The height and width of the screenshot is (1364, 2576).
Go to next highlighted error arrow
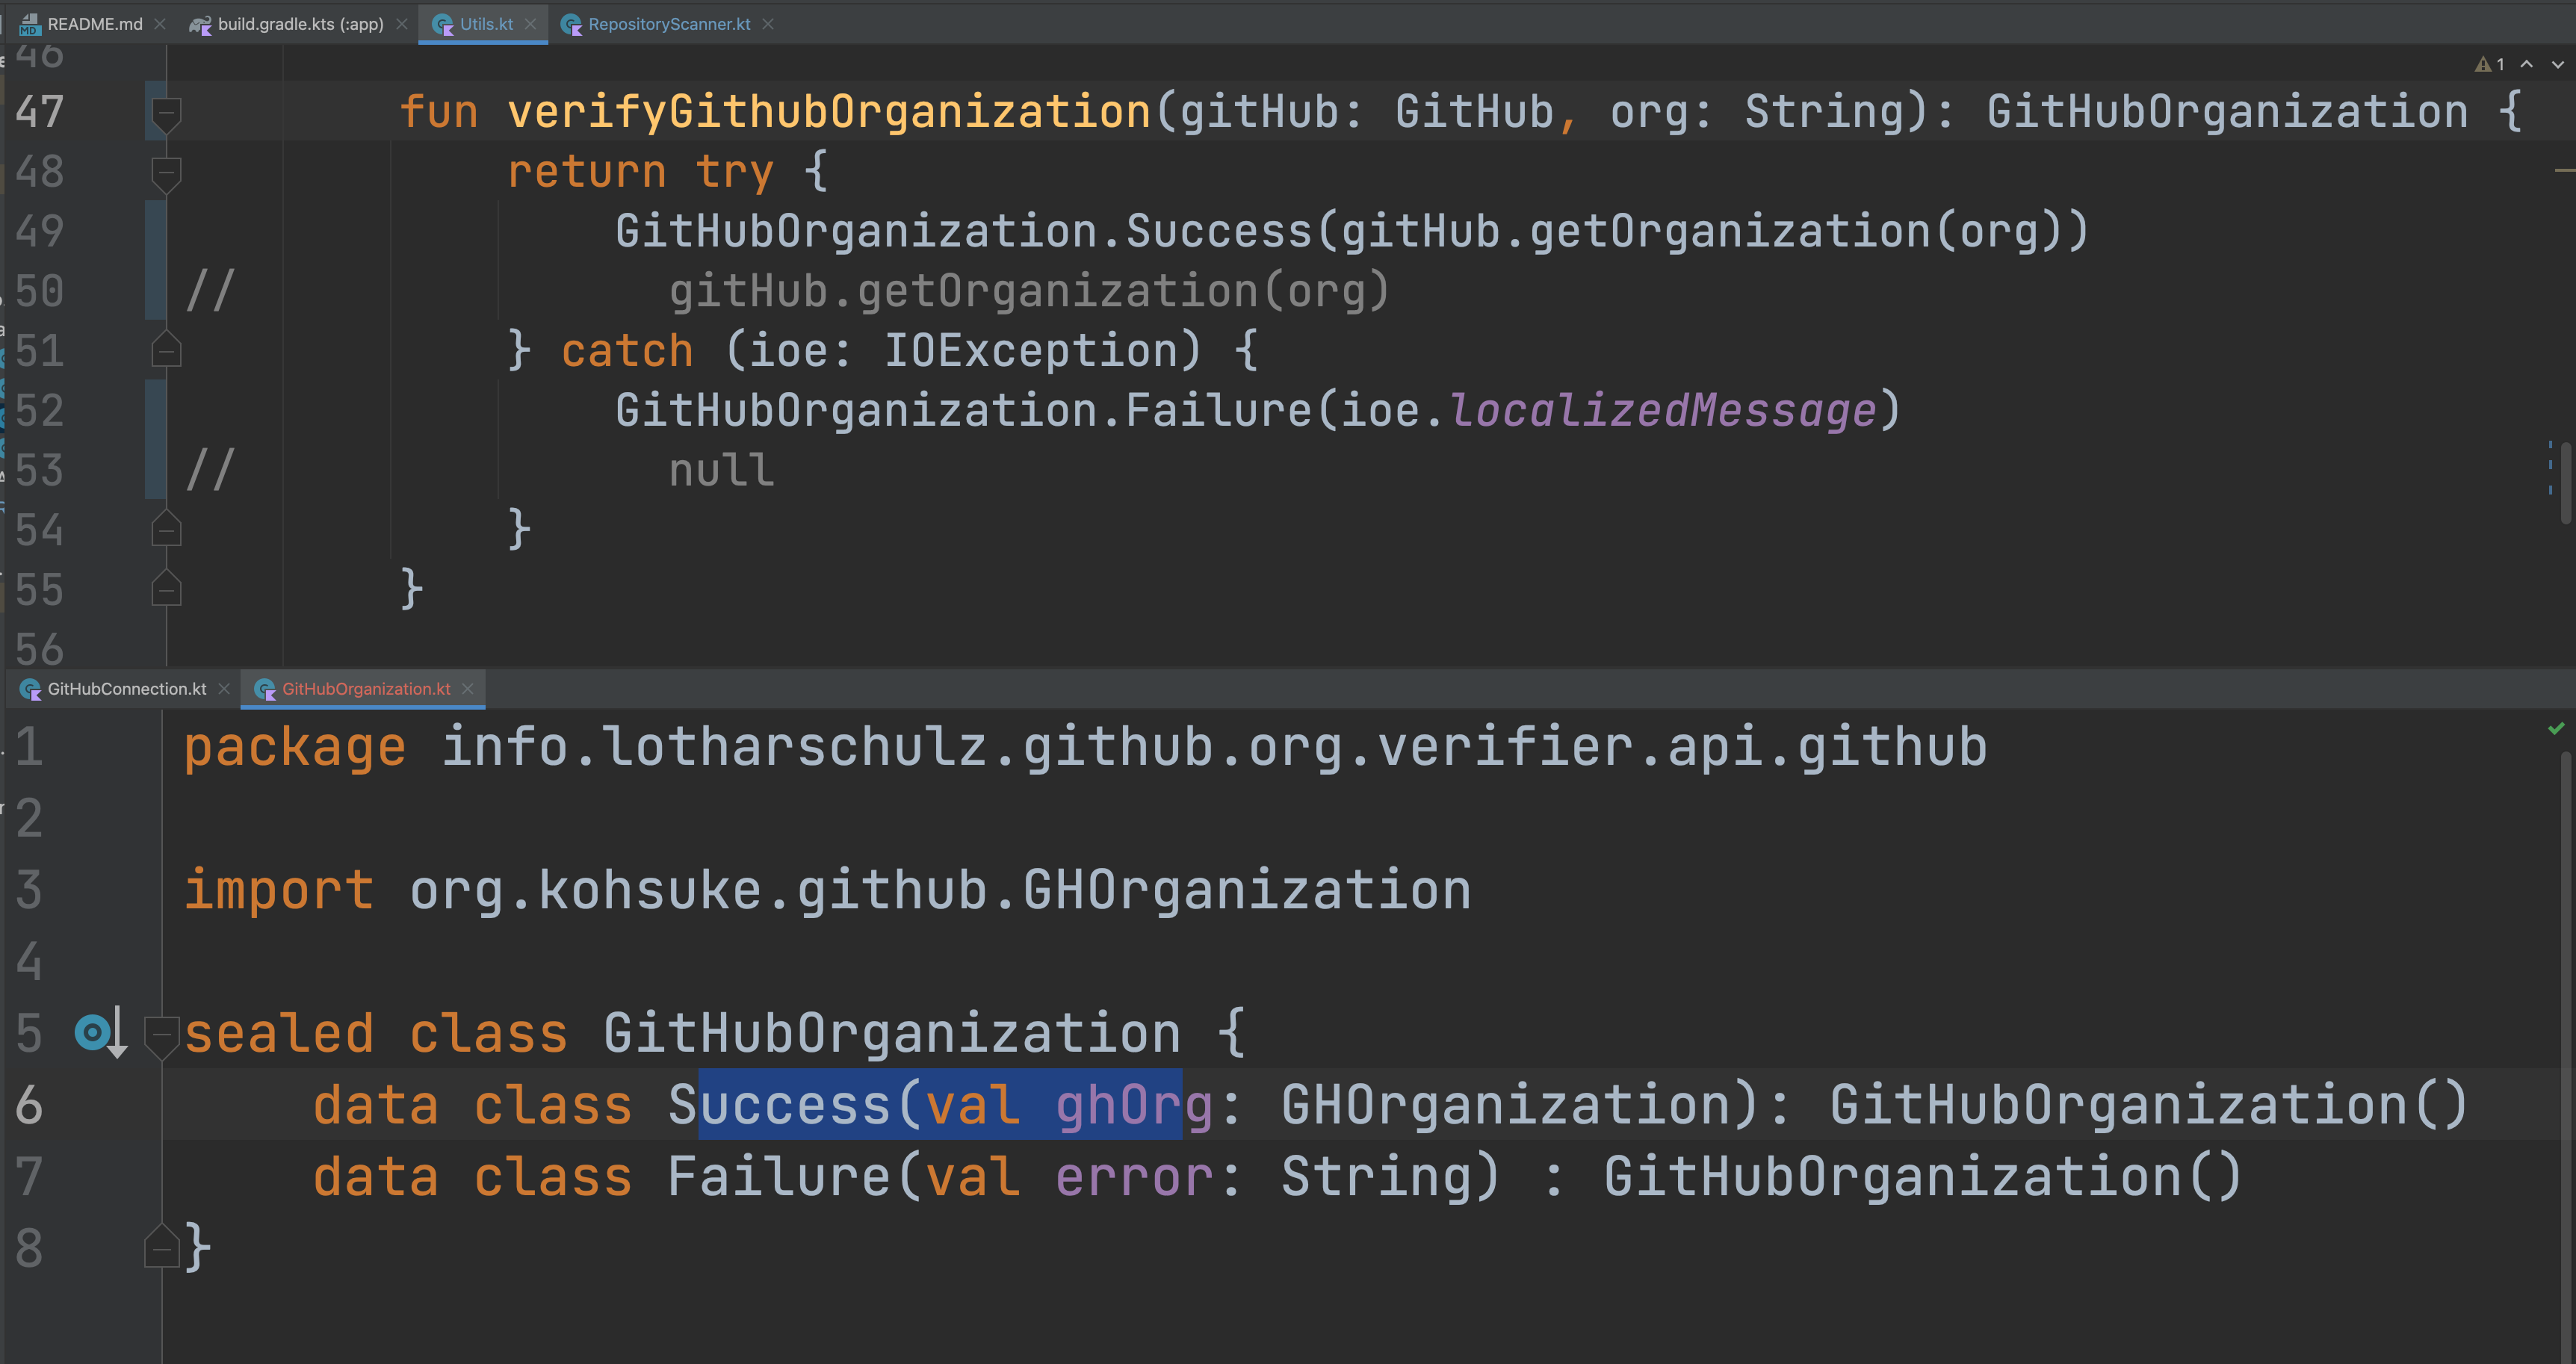tap(2557, 65)
